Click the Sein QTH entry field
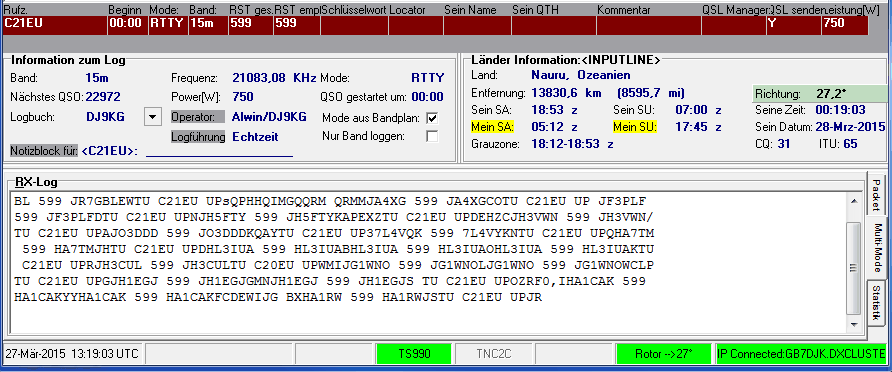Screen dimensions: 892x372 point(554,26)
